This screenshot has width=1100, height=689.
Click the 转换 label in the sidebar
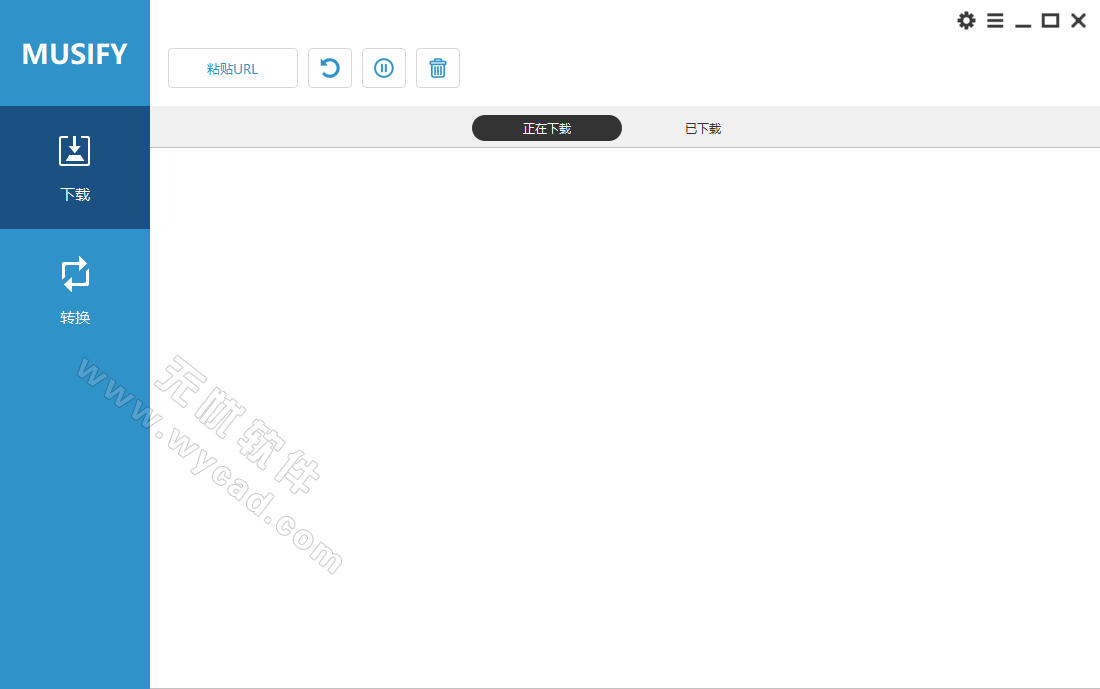pyautogui.click(x=75, y=318)
